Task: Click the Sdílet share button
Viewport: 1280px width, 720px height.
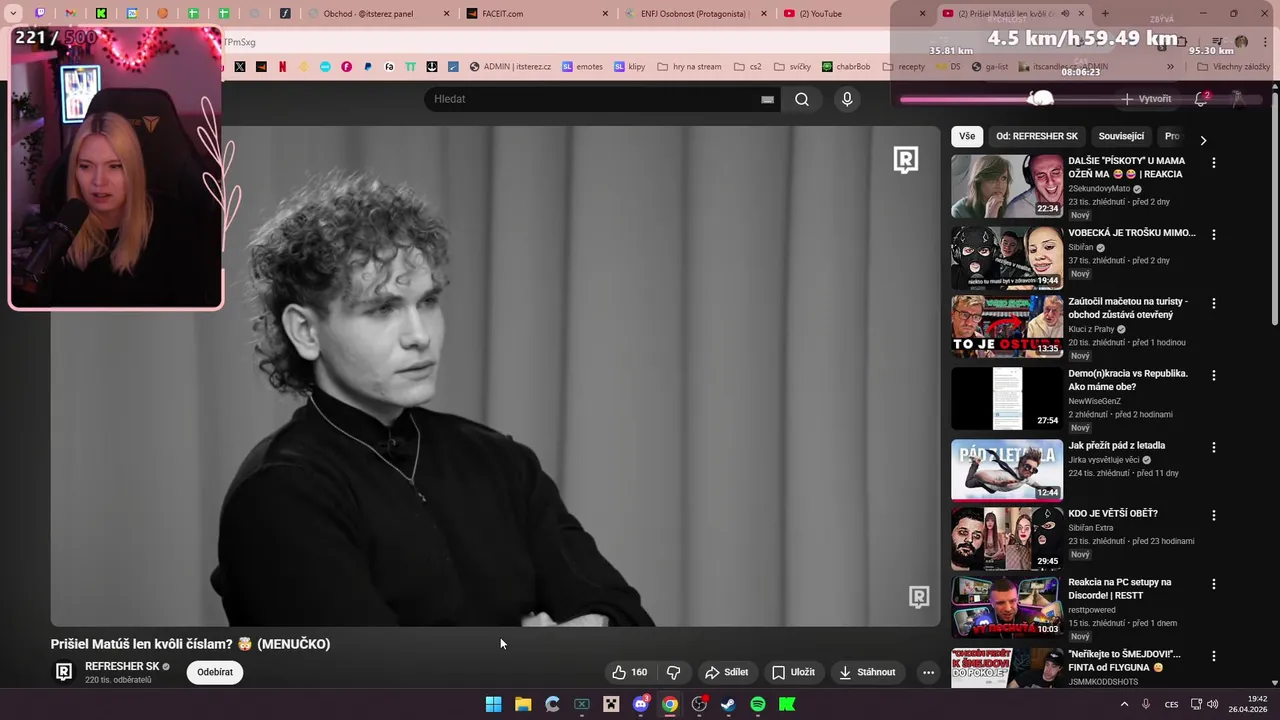Action: 727,672
